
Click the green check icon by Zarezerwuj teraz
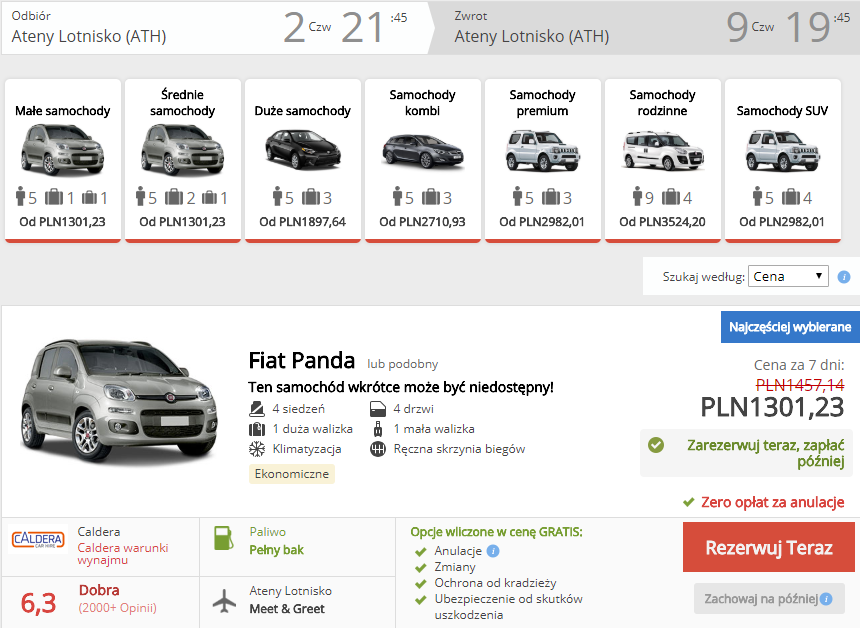[x=655, y=445]
